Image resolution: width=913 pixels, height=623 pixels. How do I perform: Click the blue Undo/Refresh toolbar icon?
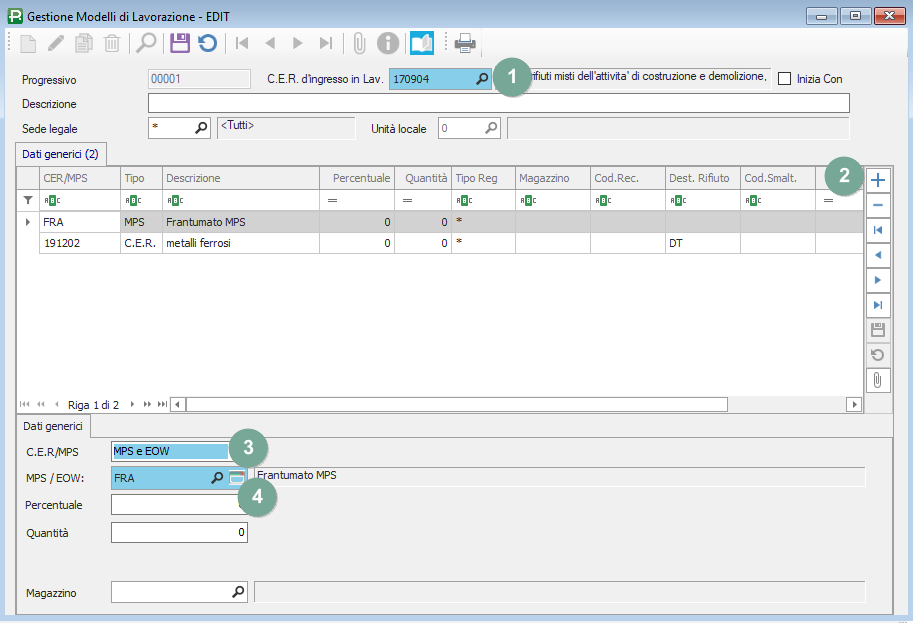[x=207, y=43]
